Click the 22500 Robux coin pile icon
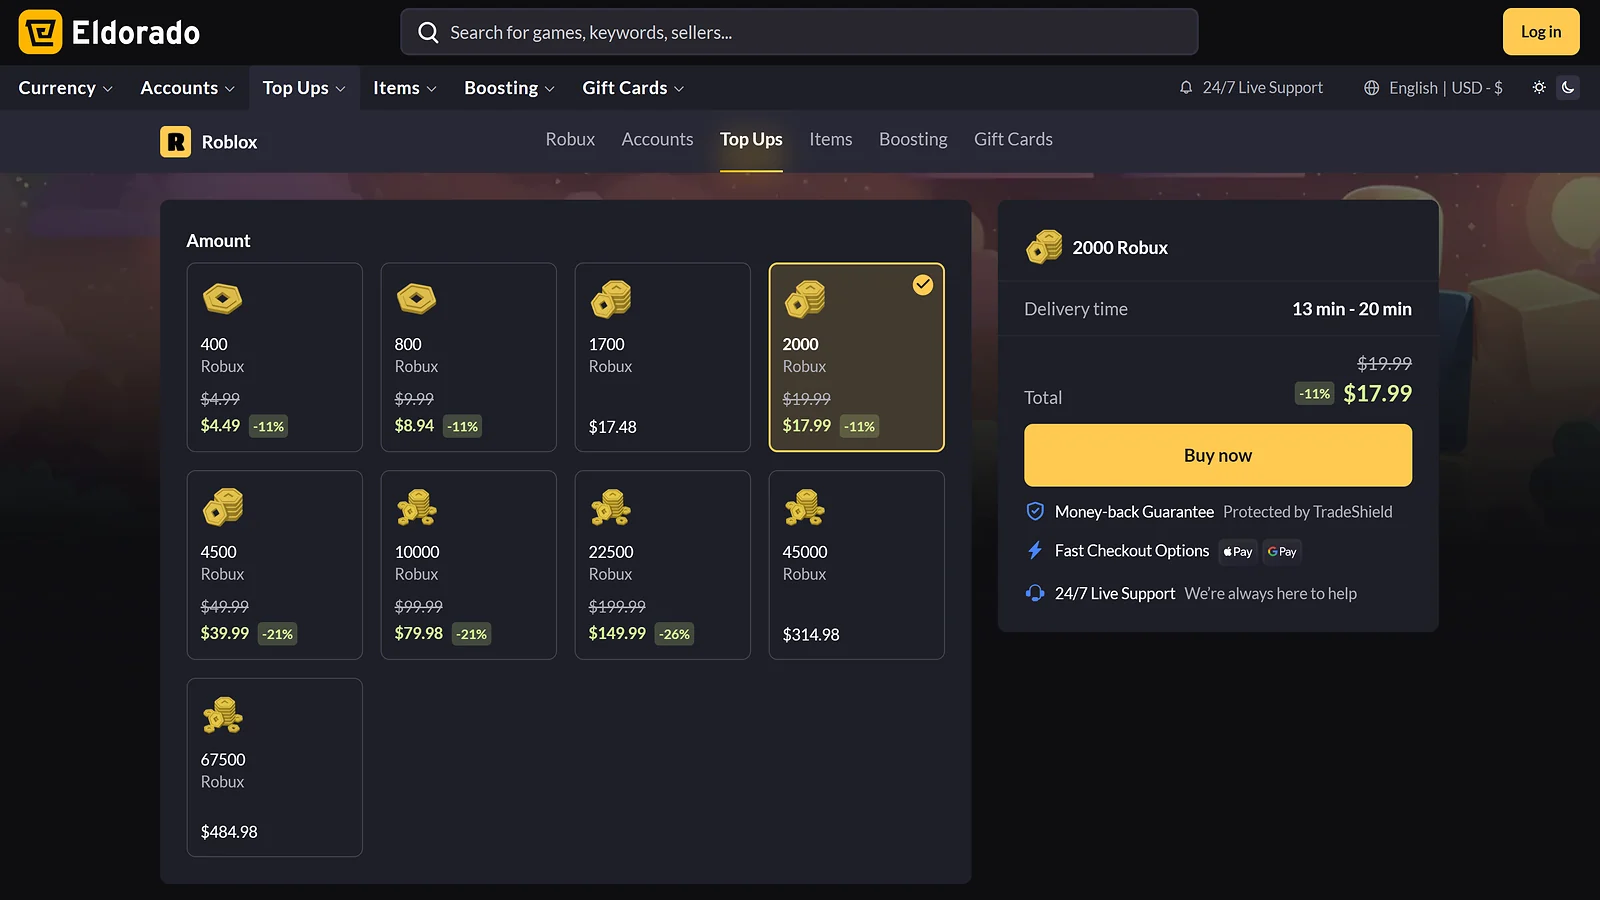The image size is (1600, 900). click(611, 507)
